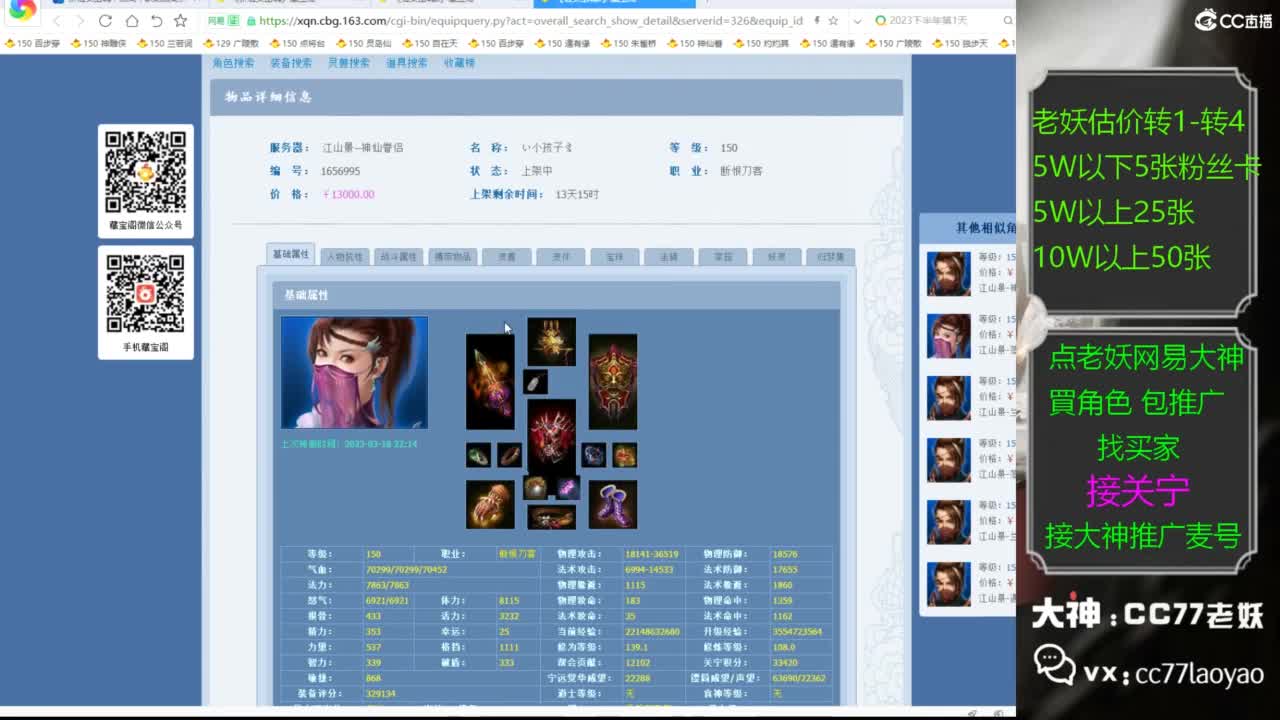
Task: Open second similar character avatar in sidebar
Action: tap(948, 336)
